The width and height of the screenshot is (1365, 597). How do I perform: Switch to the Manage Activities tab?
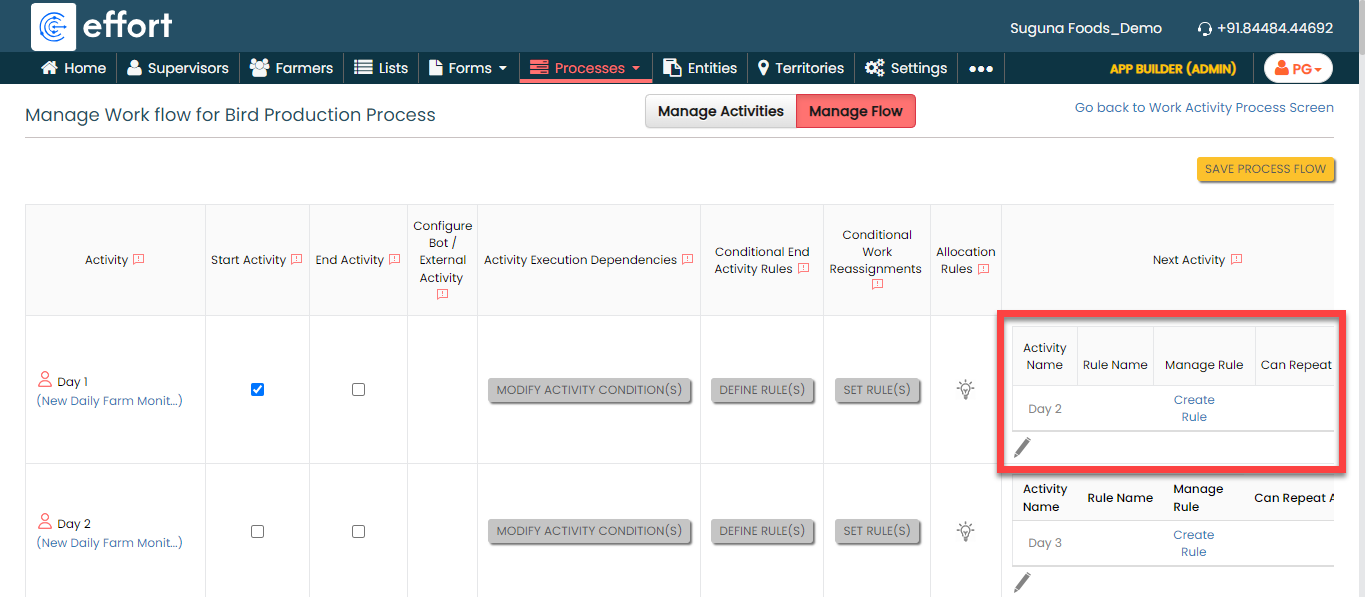[720, 112]
